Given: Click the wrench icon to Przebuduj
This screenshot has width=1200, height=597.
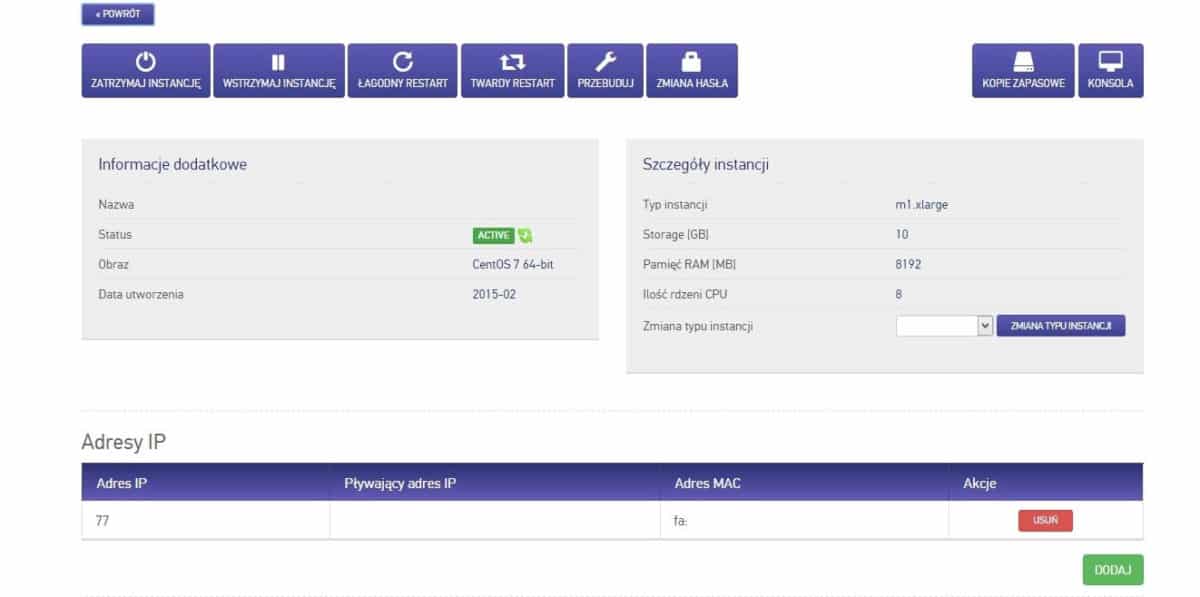Looking at the screenshot, I should click(606, 62).
